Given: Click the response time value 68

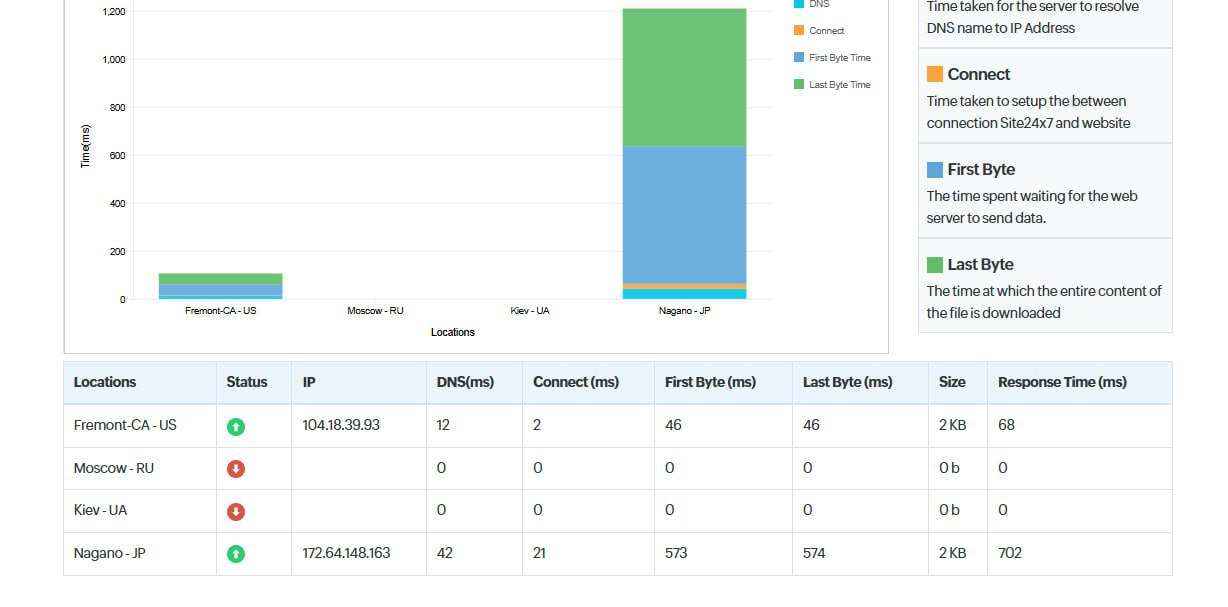Looking at the screenshot, I should (1006, 425).
